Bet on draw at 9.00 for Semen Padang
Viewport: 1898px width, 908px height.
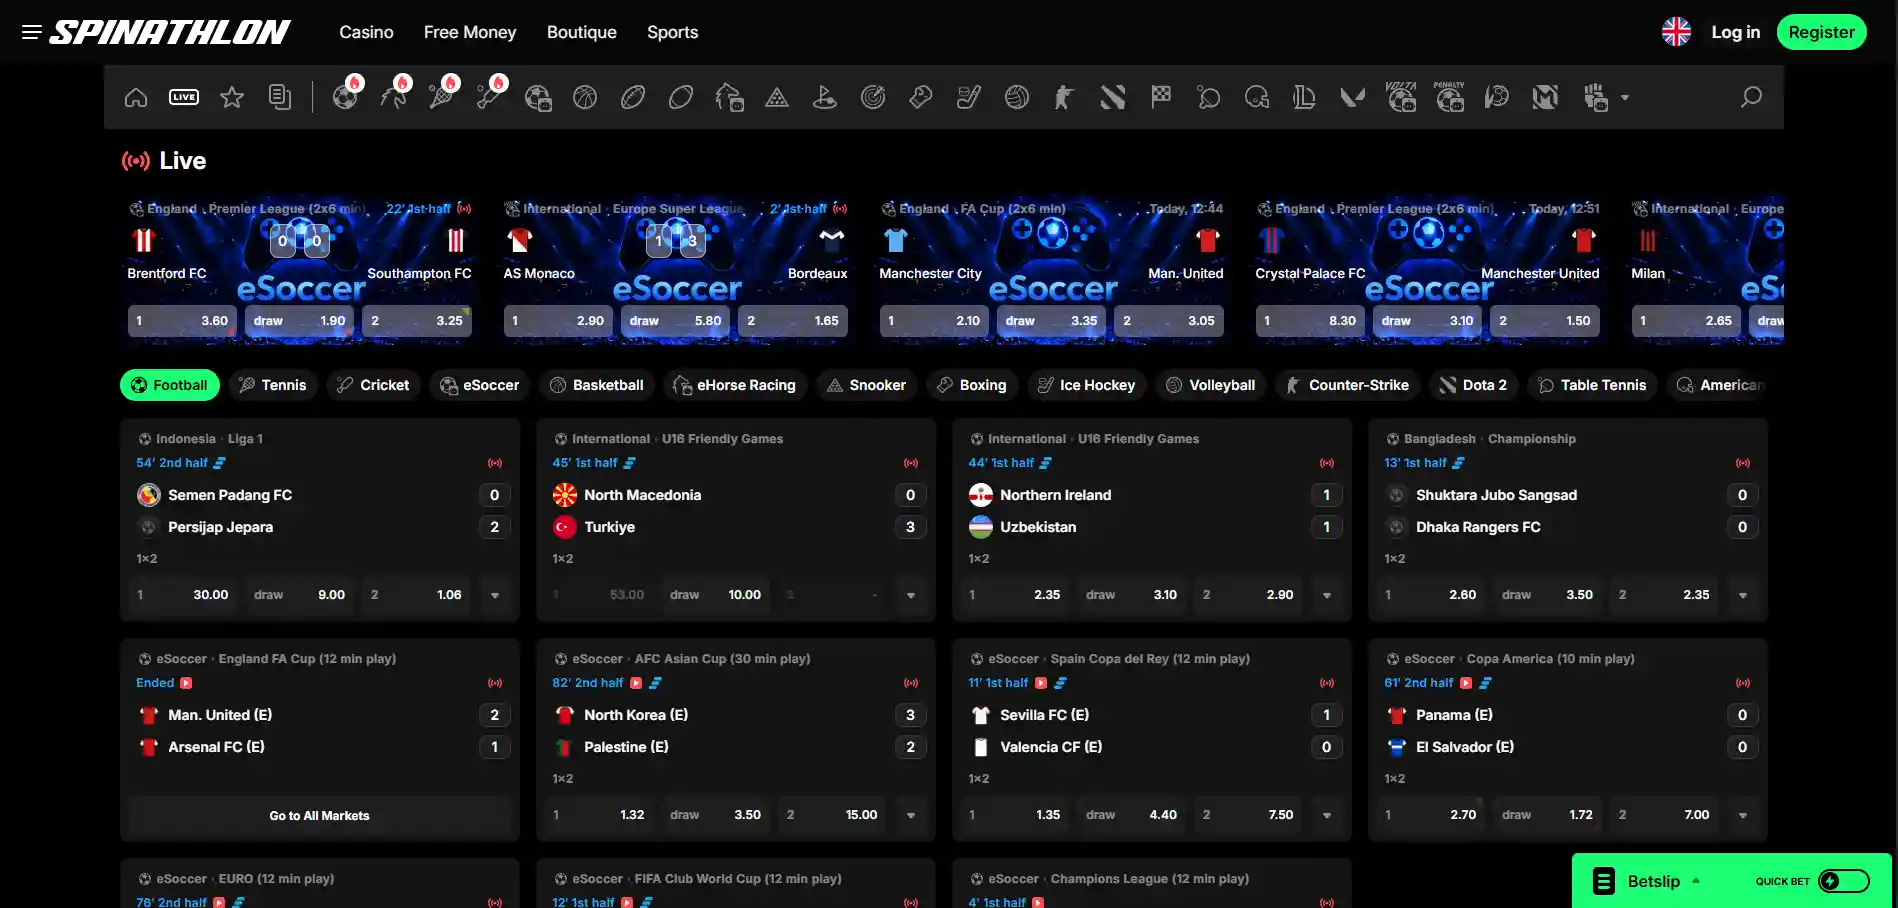(299, 595)
